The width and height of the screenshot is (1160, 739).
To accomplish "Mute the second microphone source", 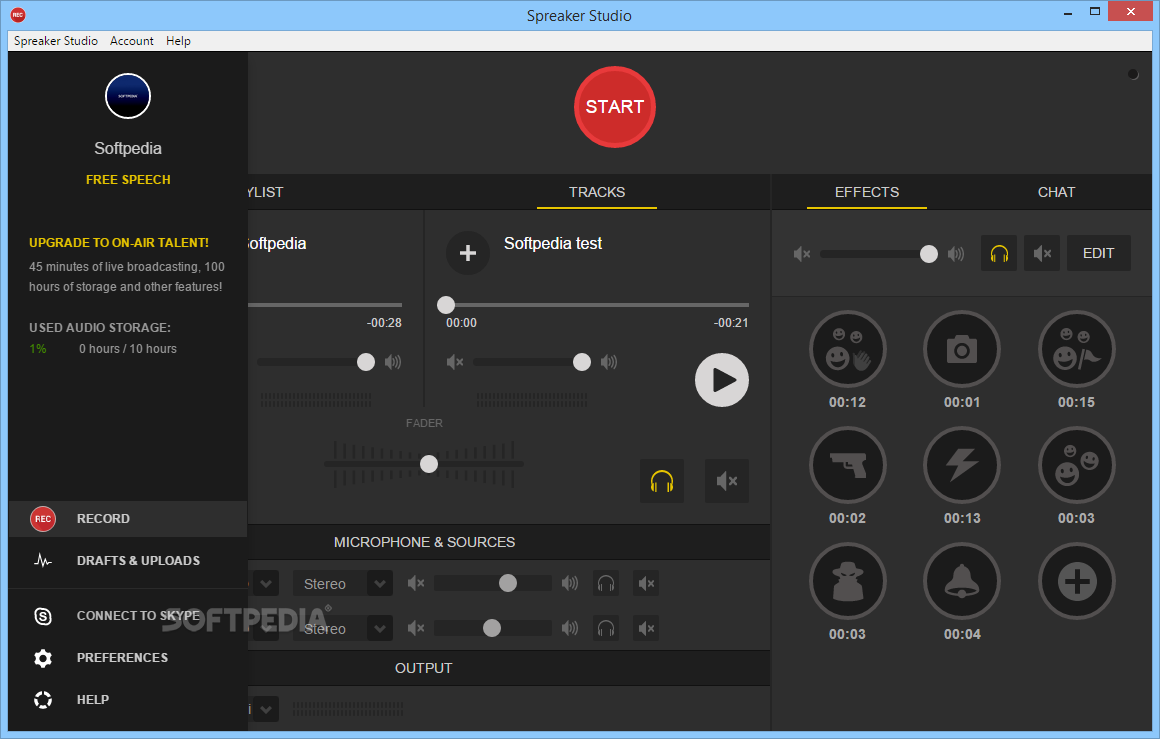I will 646,629.
